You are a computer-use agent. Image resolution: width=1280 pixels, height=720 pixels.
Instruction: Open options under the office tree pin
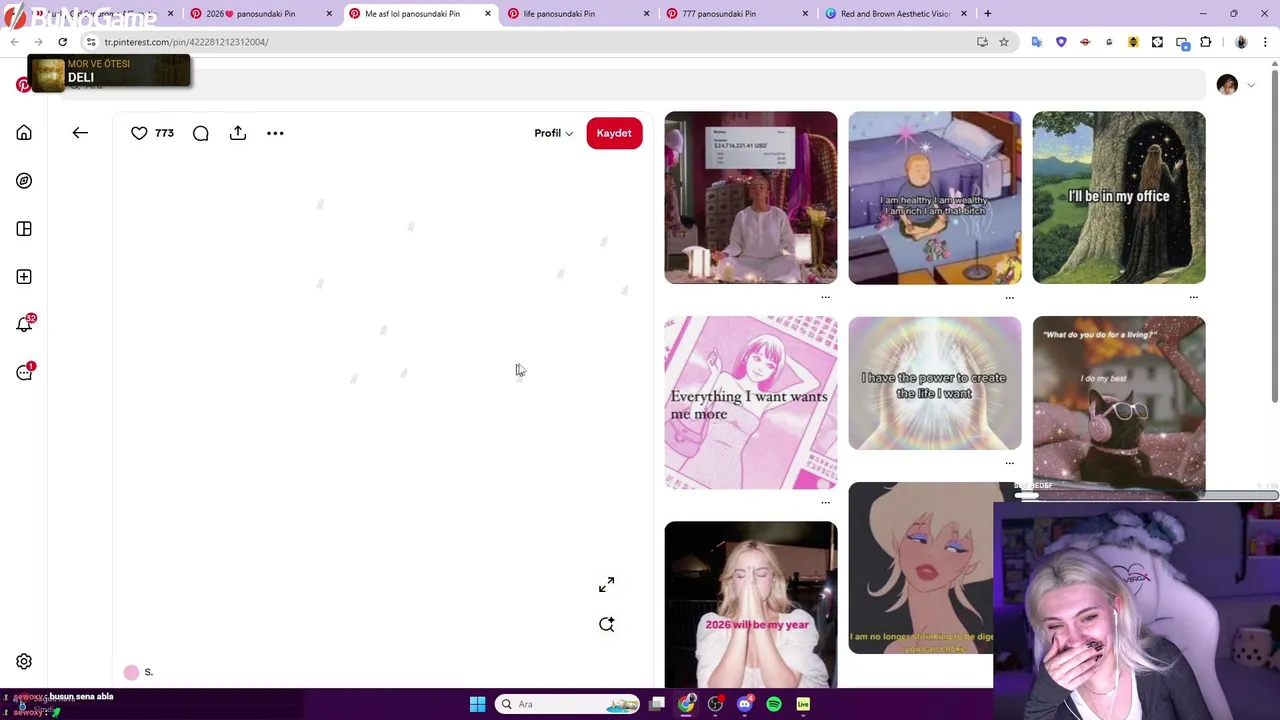(1193, 297)
